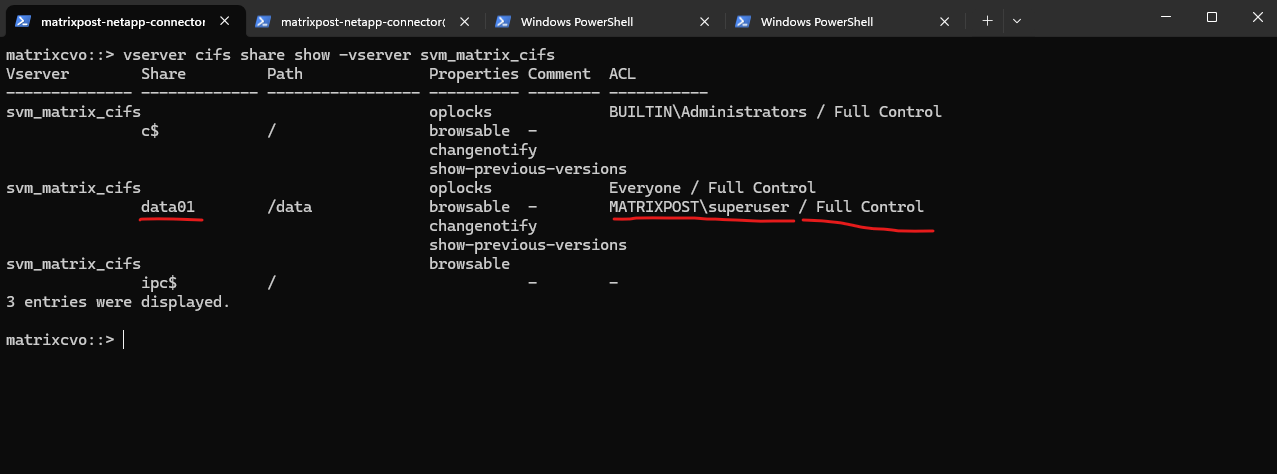Click the underlined data01 share name
The height and width of the screenshot is (474, 1277).
pos(168,207)
